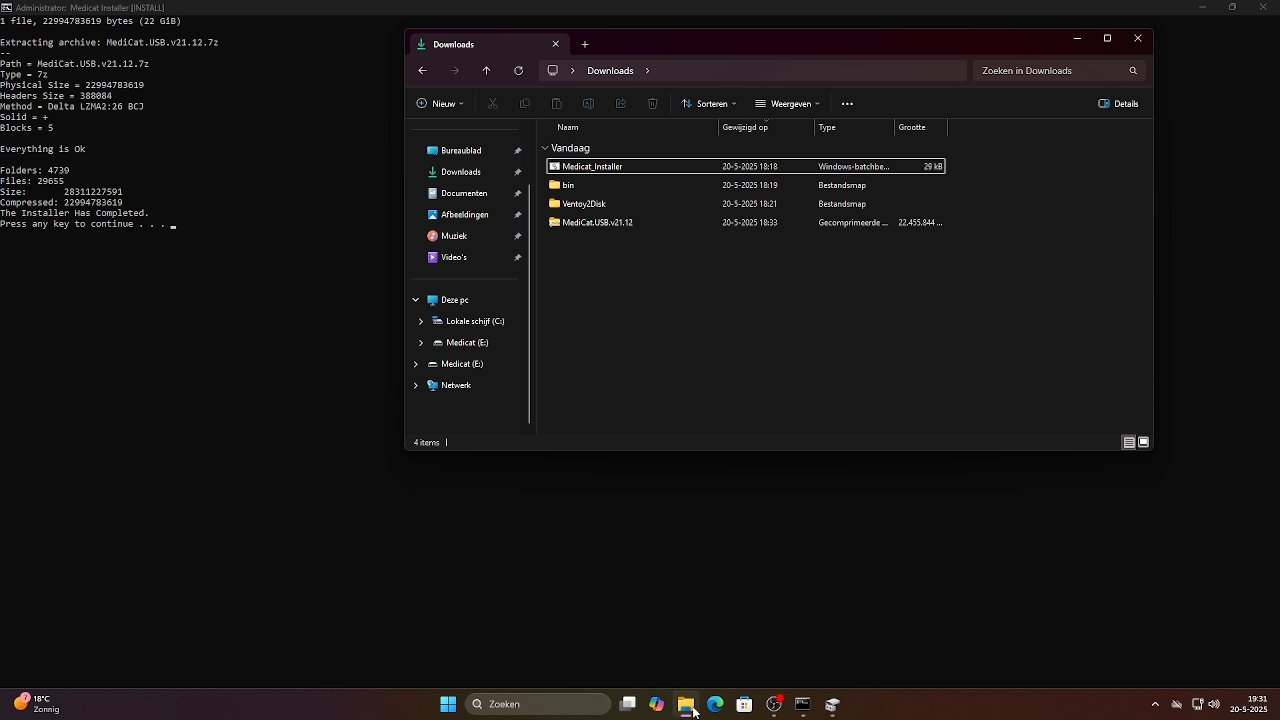
Task: Expand the Netwerk node
Action: point(416,385)
